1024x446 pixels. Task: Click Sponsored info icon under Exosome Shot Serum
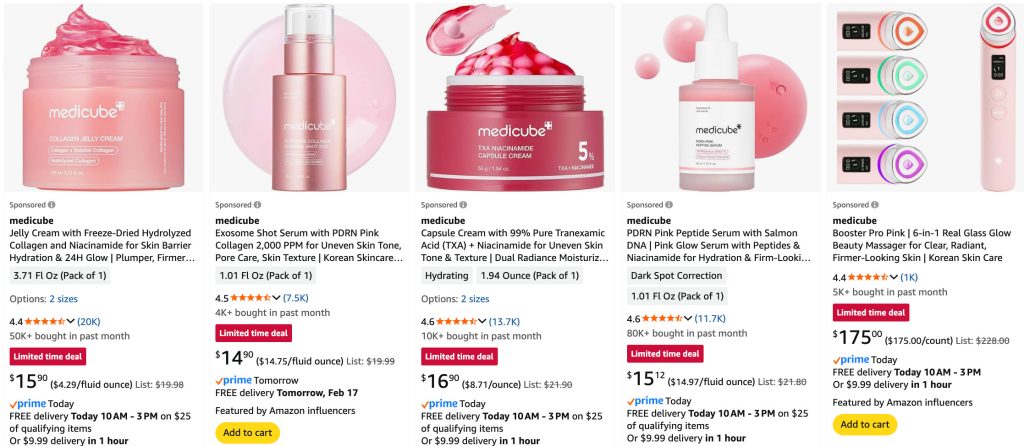pyautogui.click(x=257, y=205)
